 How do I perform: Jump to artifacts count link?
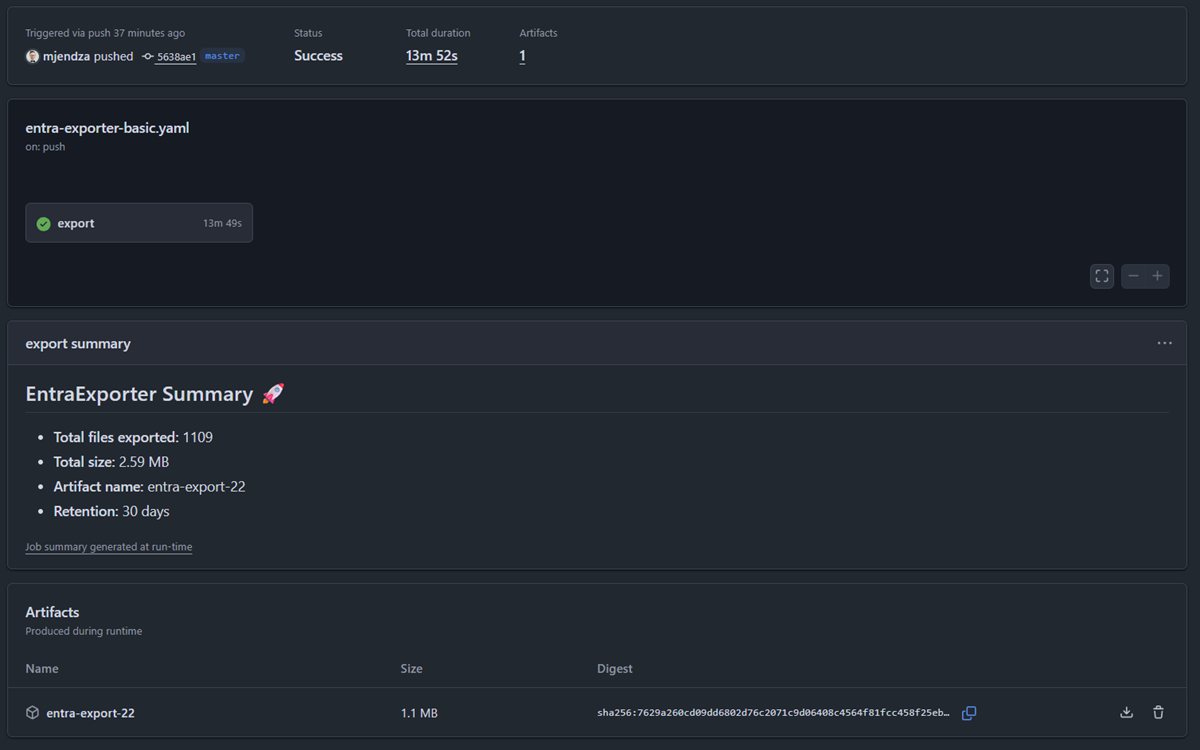pos(522,56)
